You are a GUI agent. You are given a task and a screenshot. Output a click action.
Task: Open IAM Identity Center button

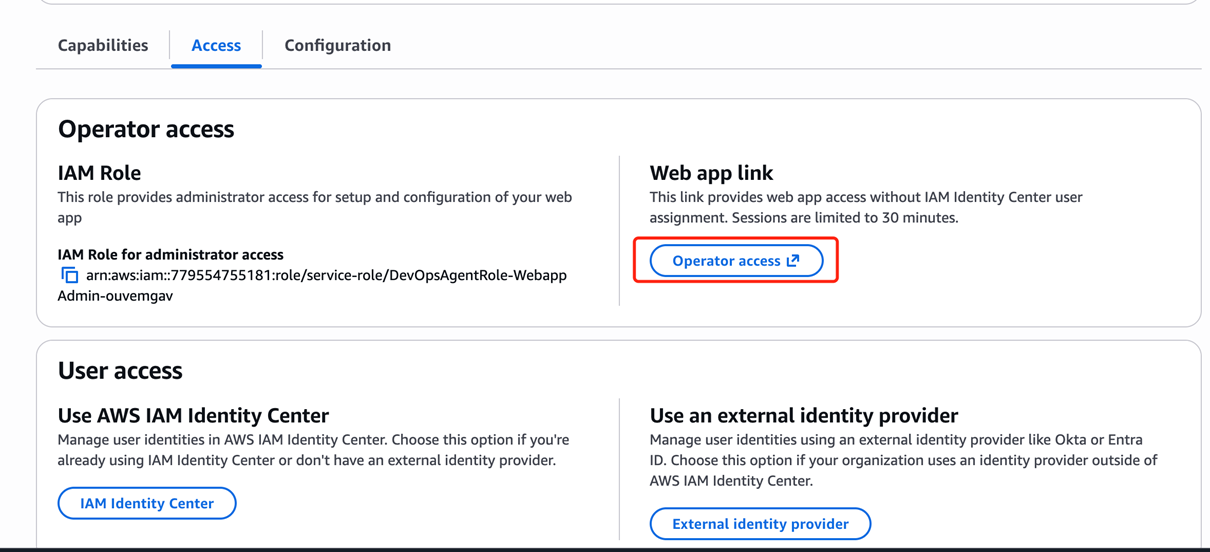(x=147, y=504)
